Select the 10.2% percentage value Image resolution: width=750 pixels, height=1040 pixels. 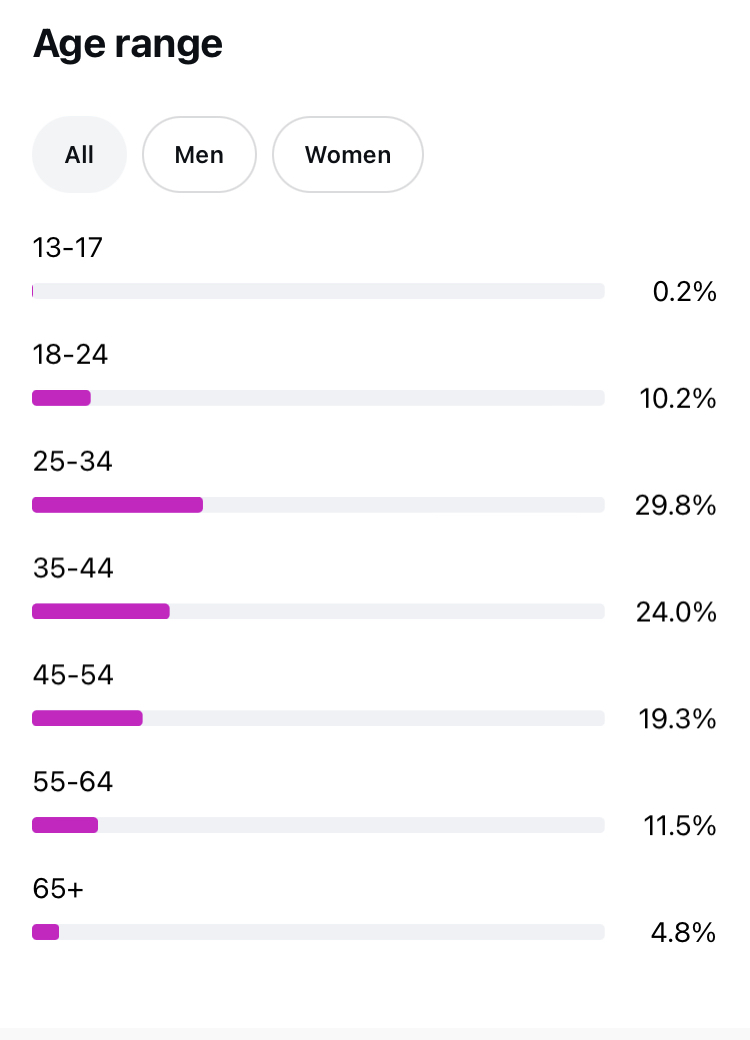tap(678, 399)
